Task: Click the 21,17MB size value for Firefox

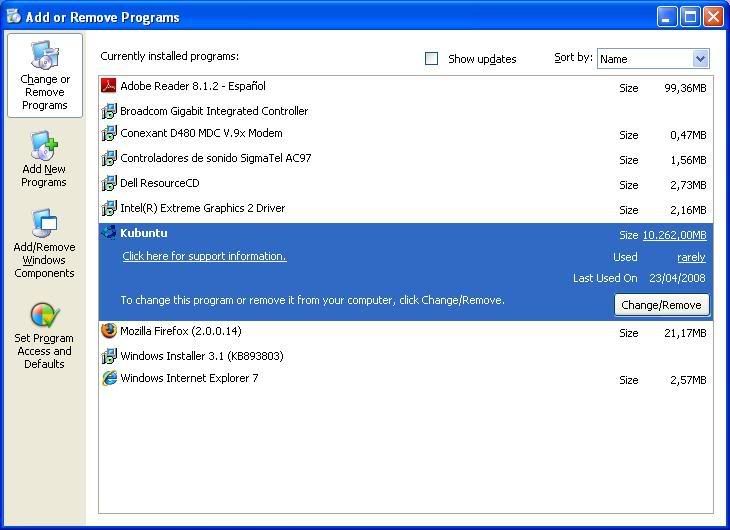Action: click(x=685, y=333)
